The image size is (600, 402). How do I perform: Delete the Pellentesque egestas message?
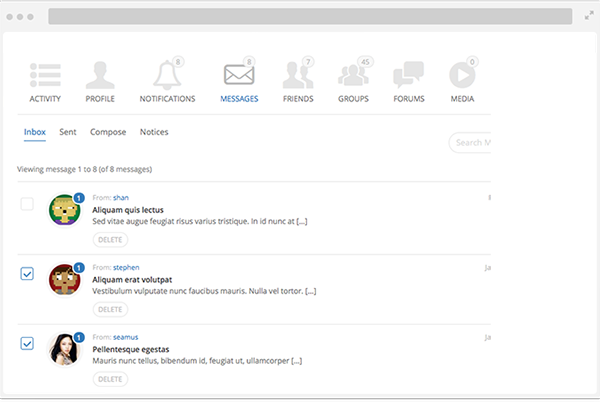click(x=110, y=379)
